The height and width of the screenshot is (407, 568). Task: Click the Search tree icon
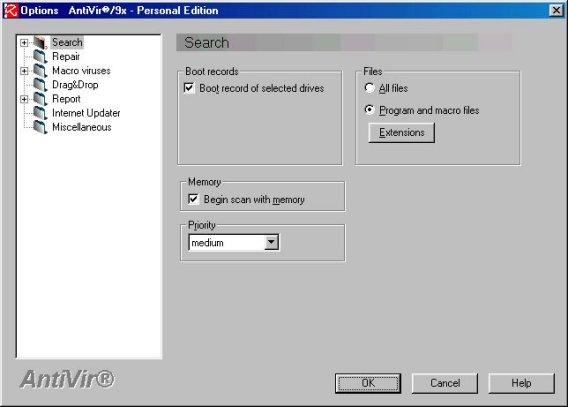click(40, 43)
